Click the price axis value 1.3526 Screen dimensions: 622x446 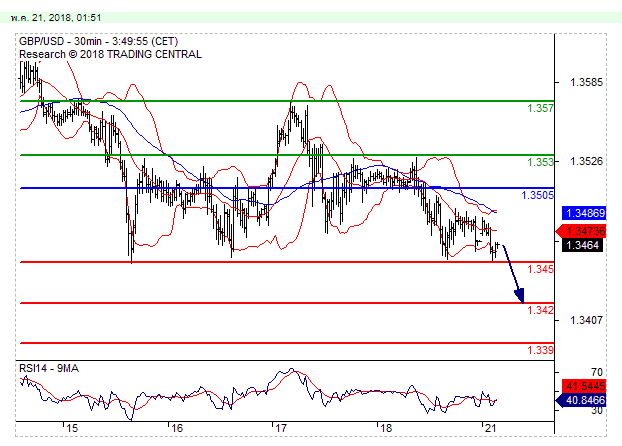tap(586, 161)
